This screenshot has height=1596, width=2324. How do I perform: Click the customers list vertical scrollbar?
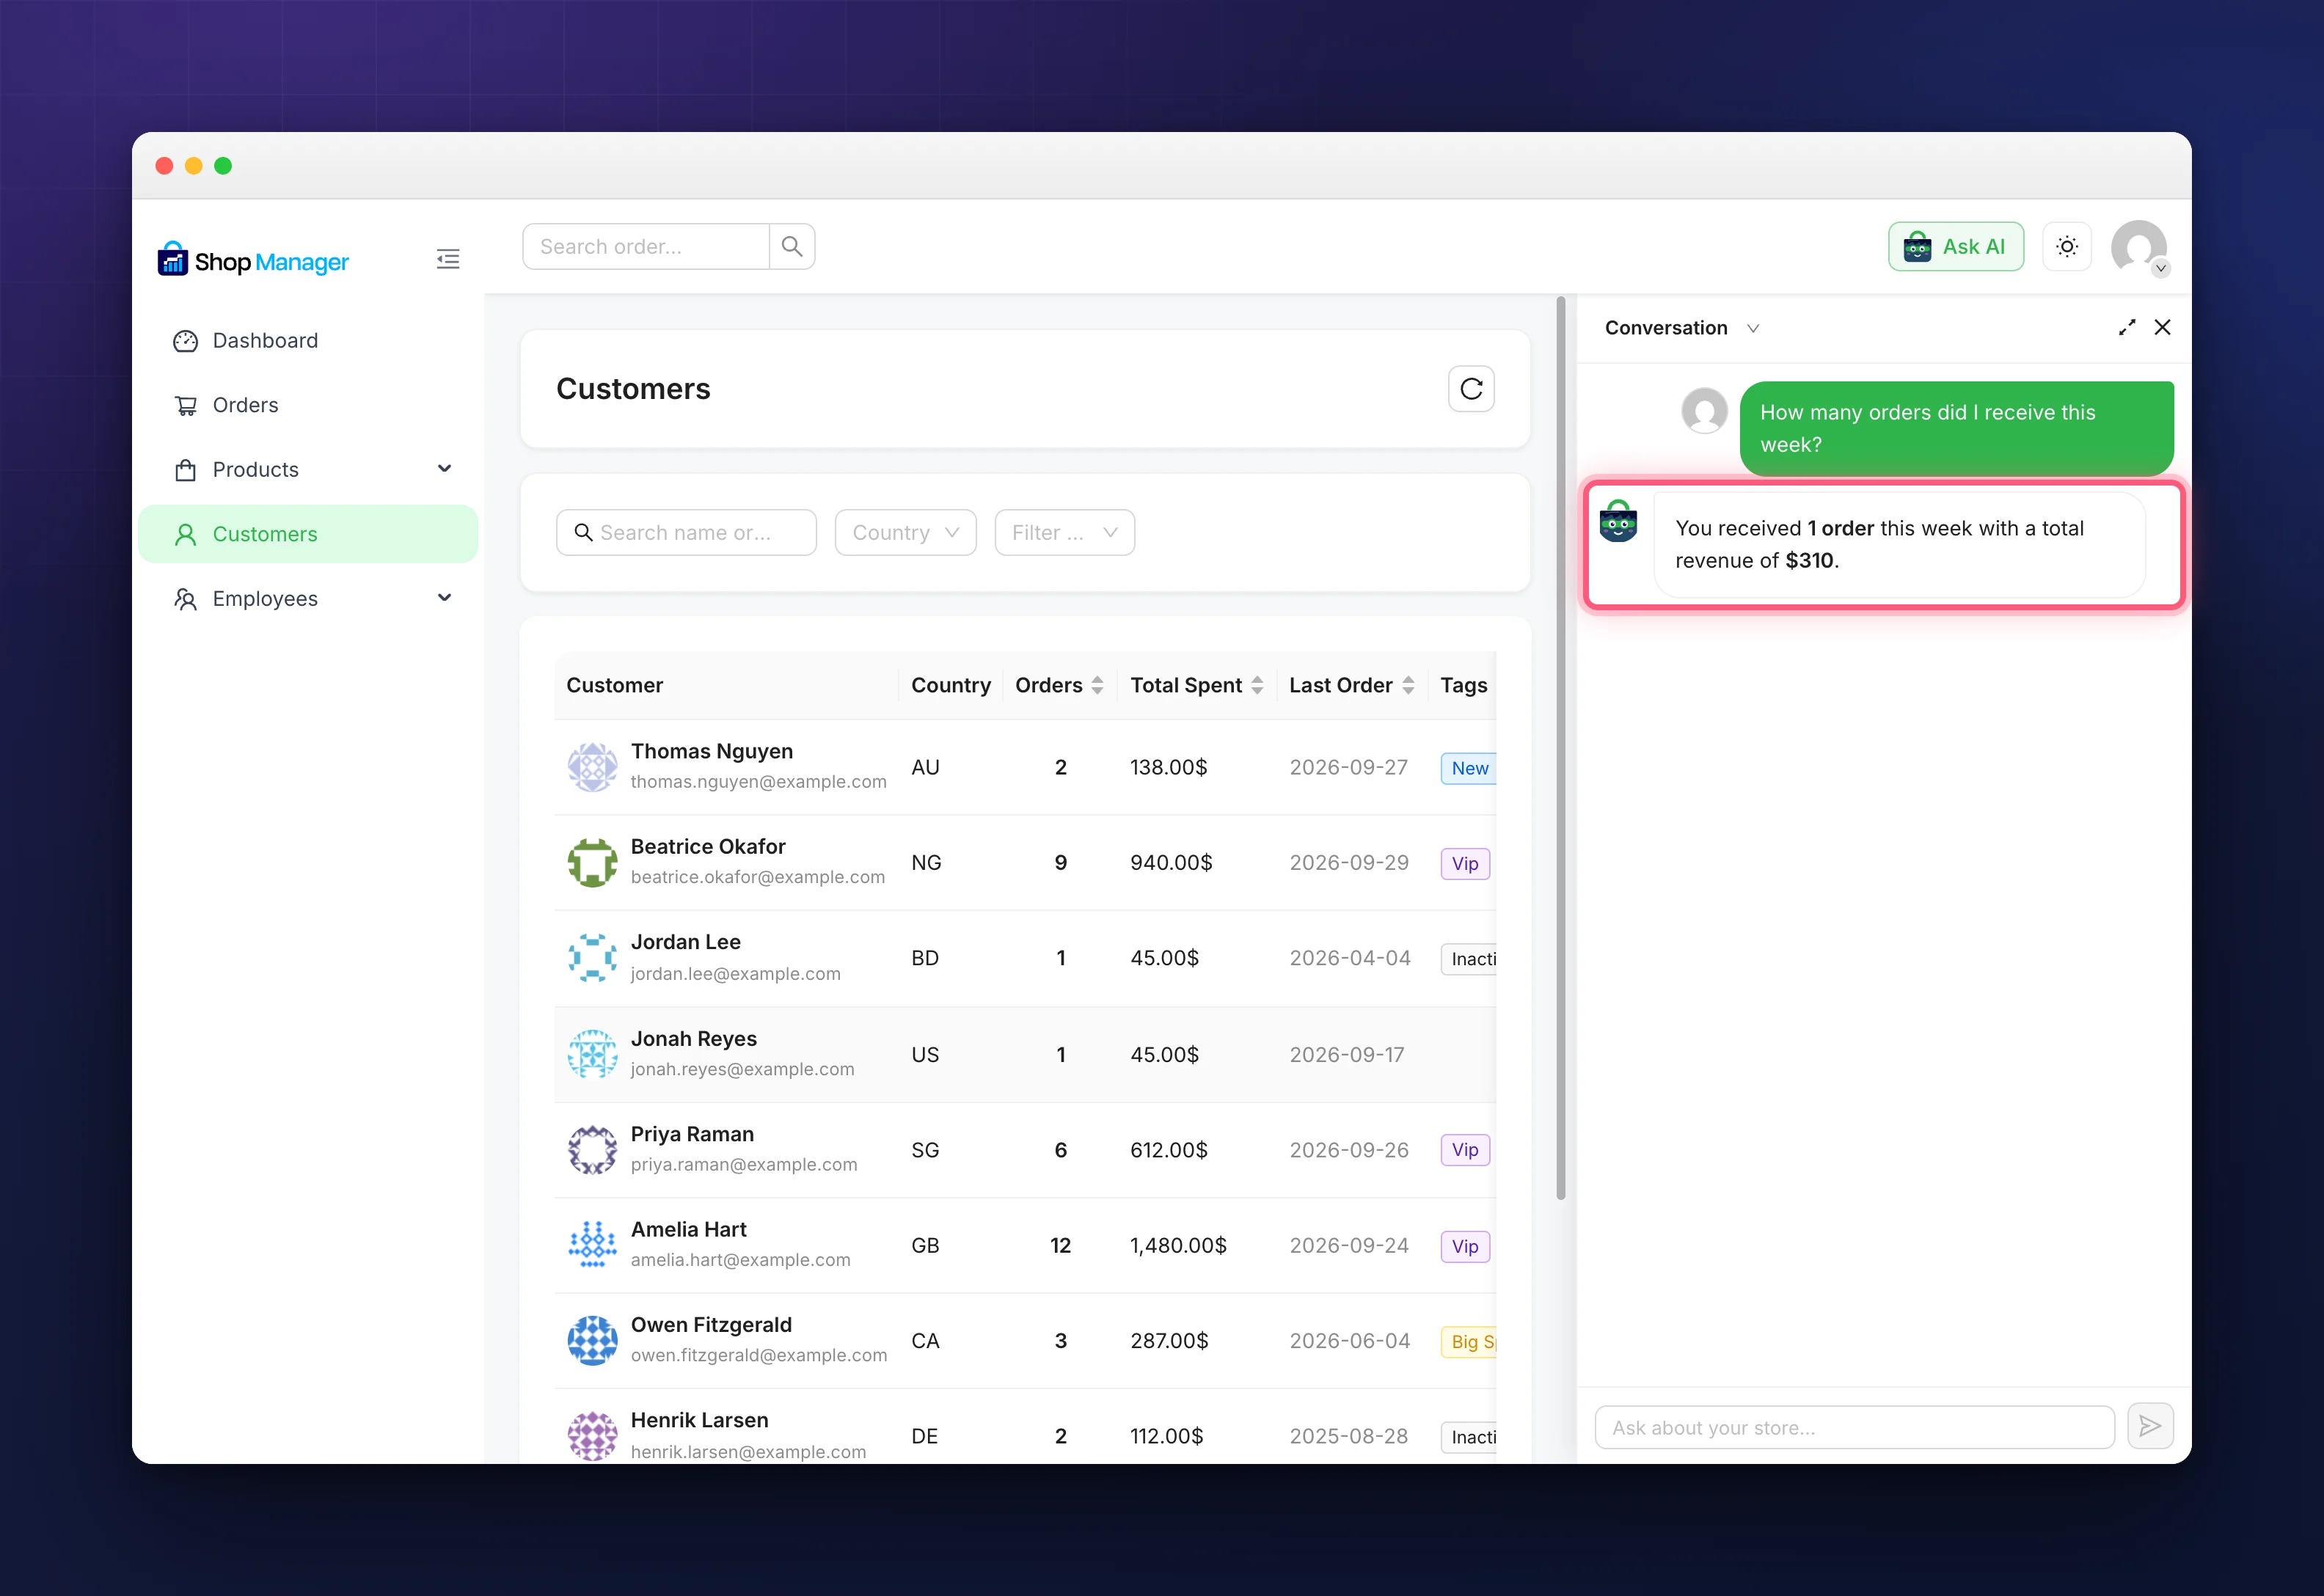[1560, 748]
